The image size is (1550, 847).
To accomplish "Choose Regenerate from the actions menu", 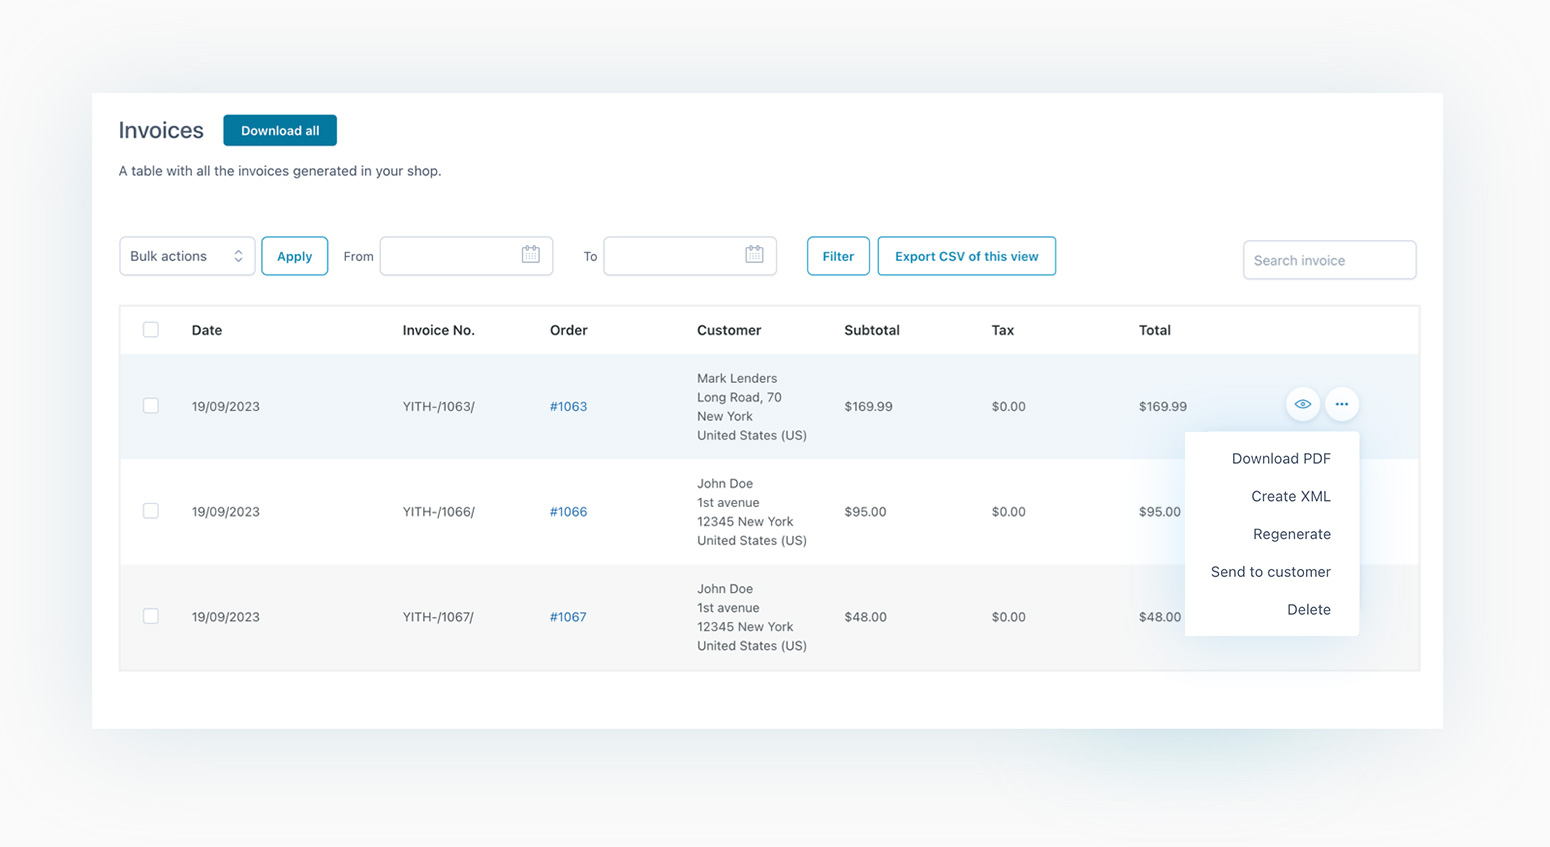I will [1292, 534].
